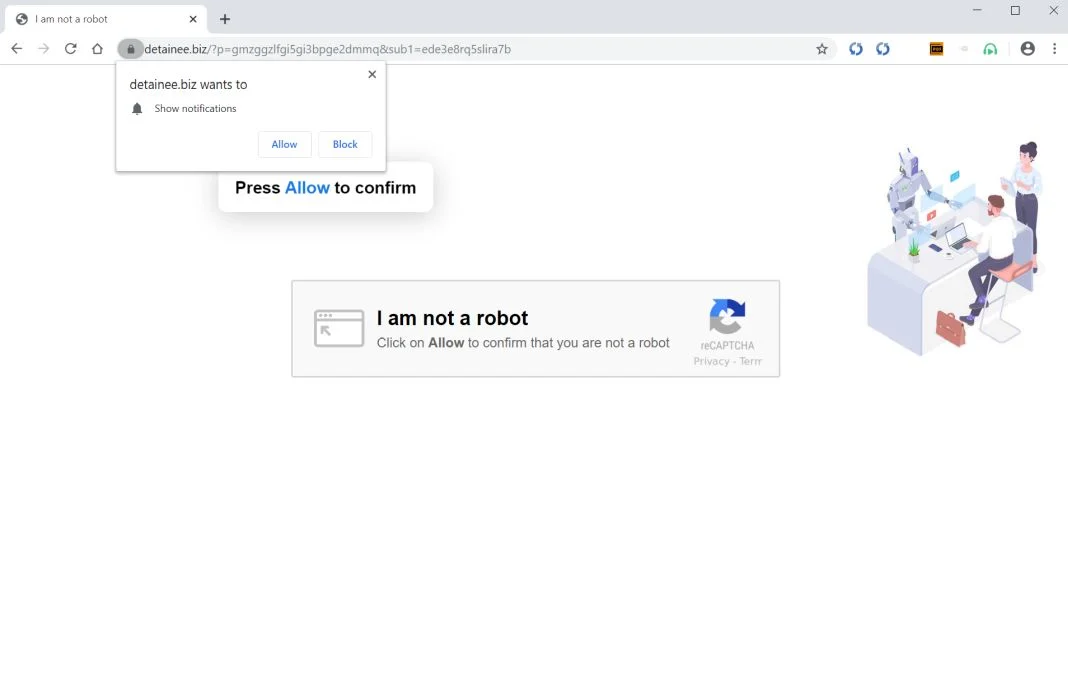This screenshot has width=1068, height=678.
Task: Click the robot office illustration
Action: pyautogui.click(x=956, y=249)
